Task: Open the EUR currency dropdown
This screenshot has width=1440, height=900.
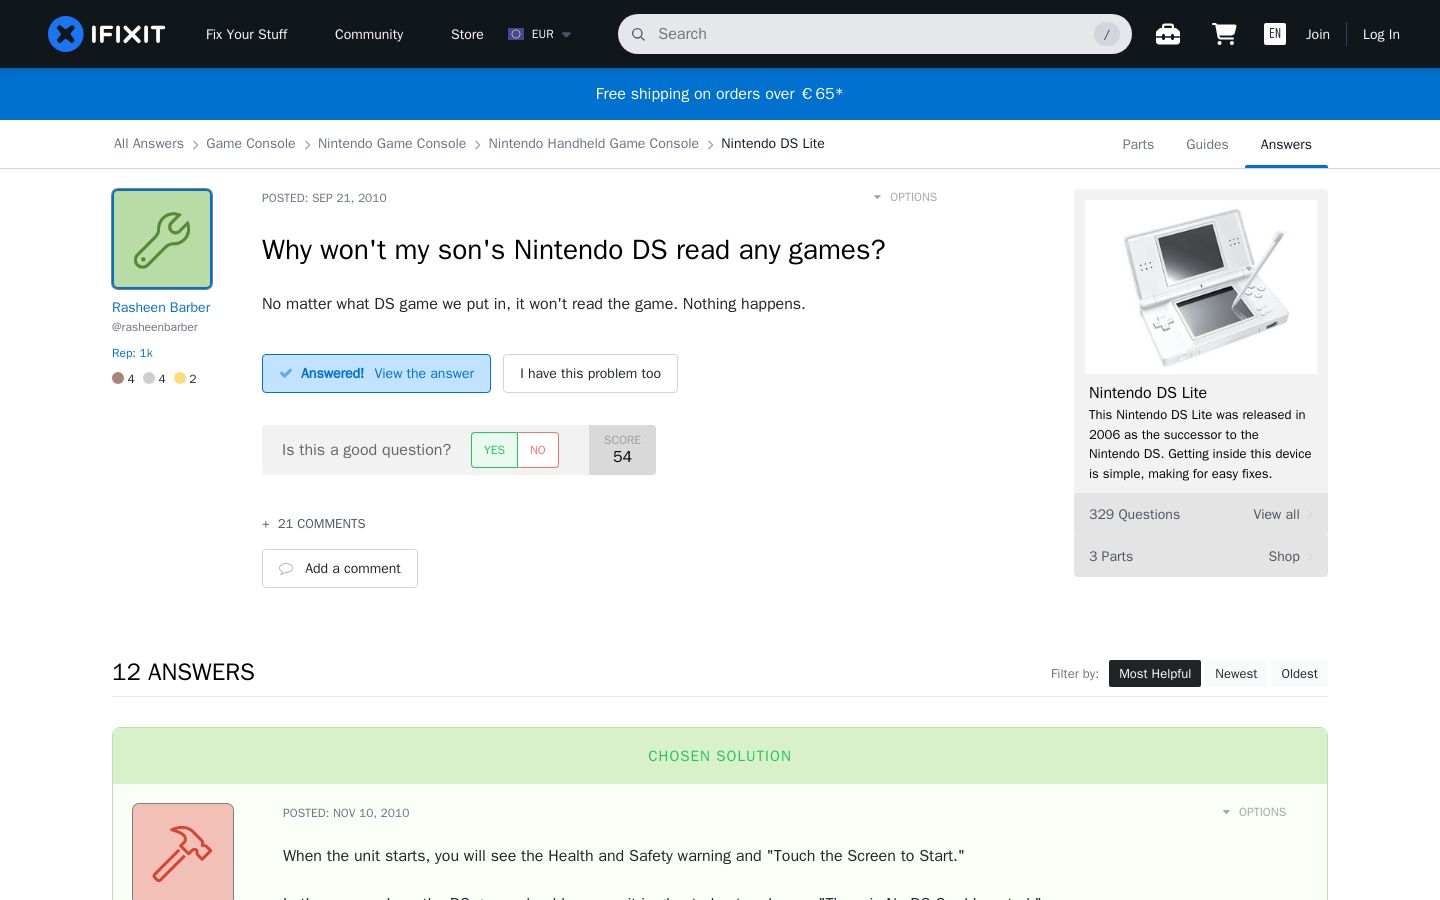Action: (540, 34)
